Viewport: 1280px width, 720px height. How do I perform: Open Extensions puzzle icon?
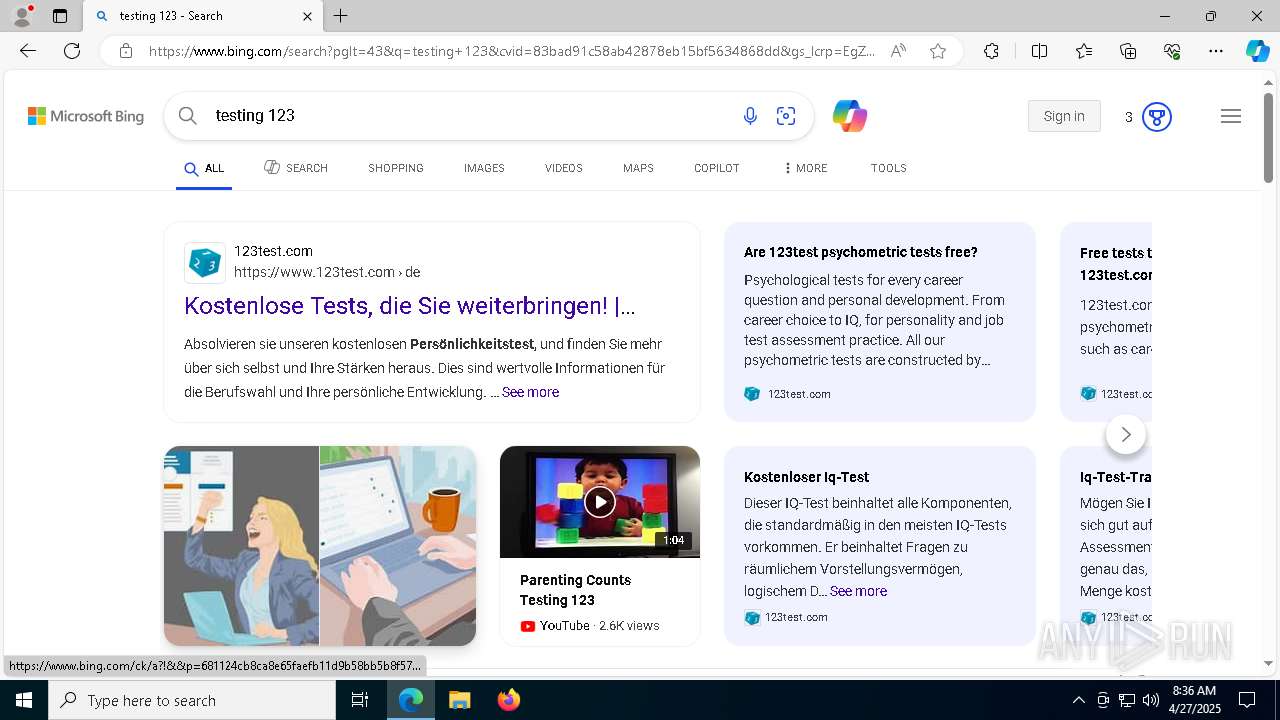click(991, 51)
